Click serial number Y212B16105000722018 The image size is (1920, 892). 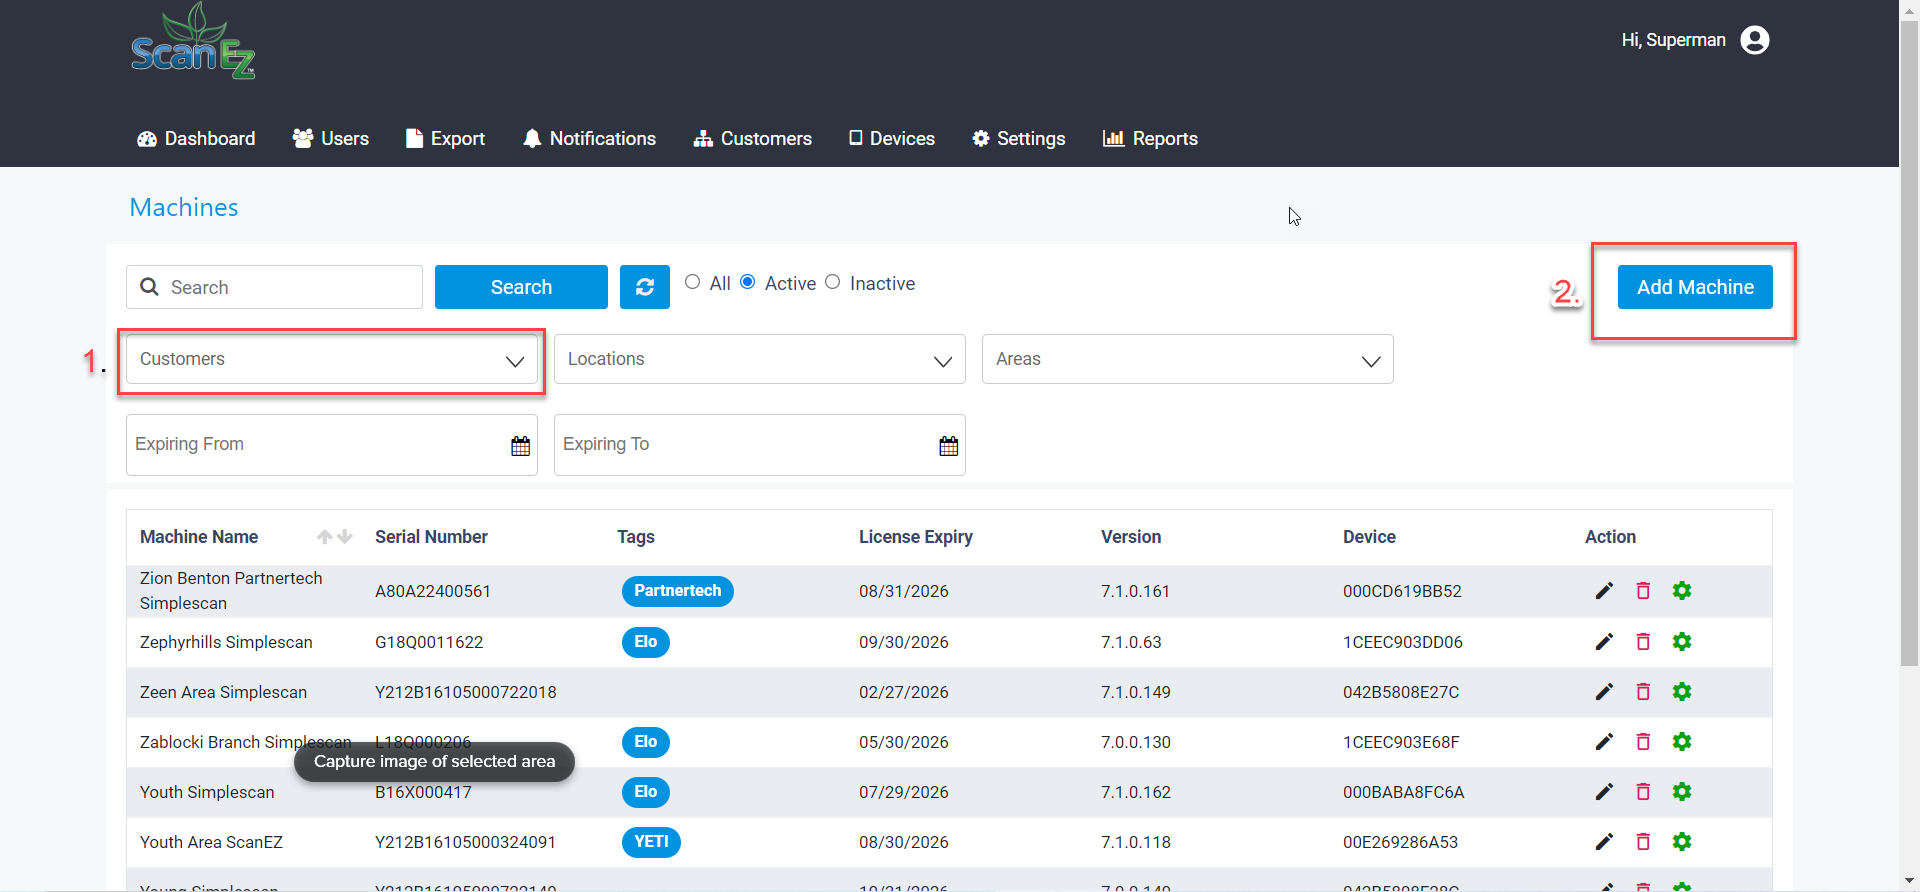[x=466, y=692]
